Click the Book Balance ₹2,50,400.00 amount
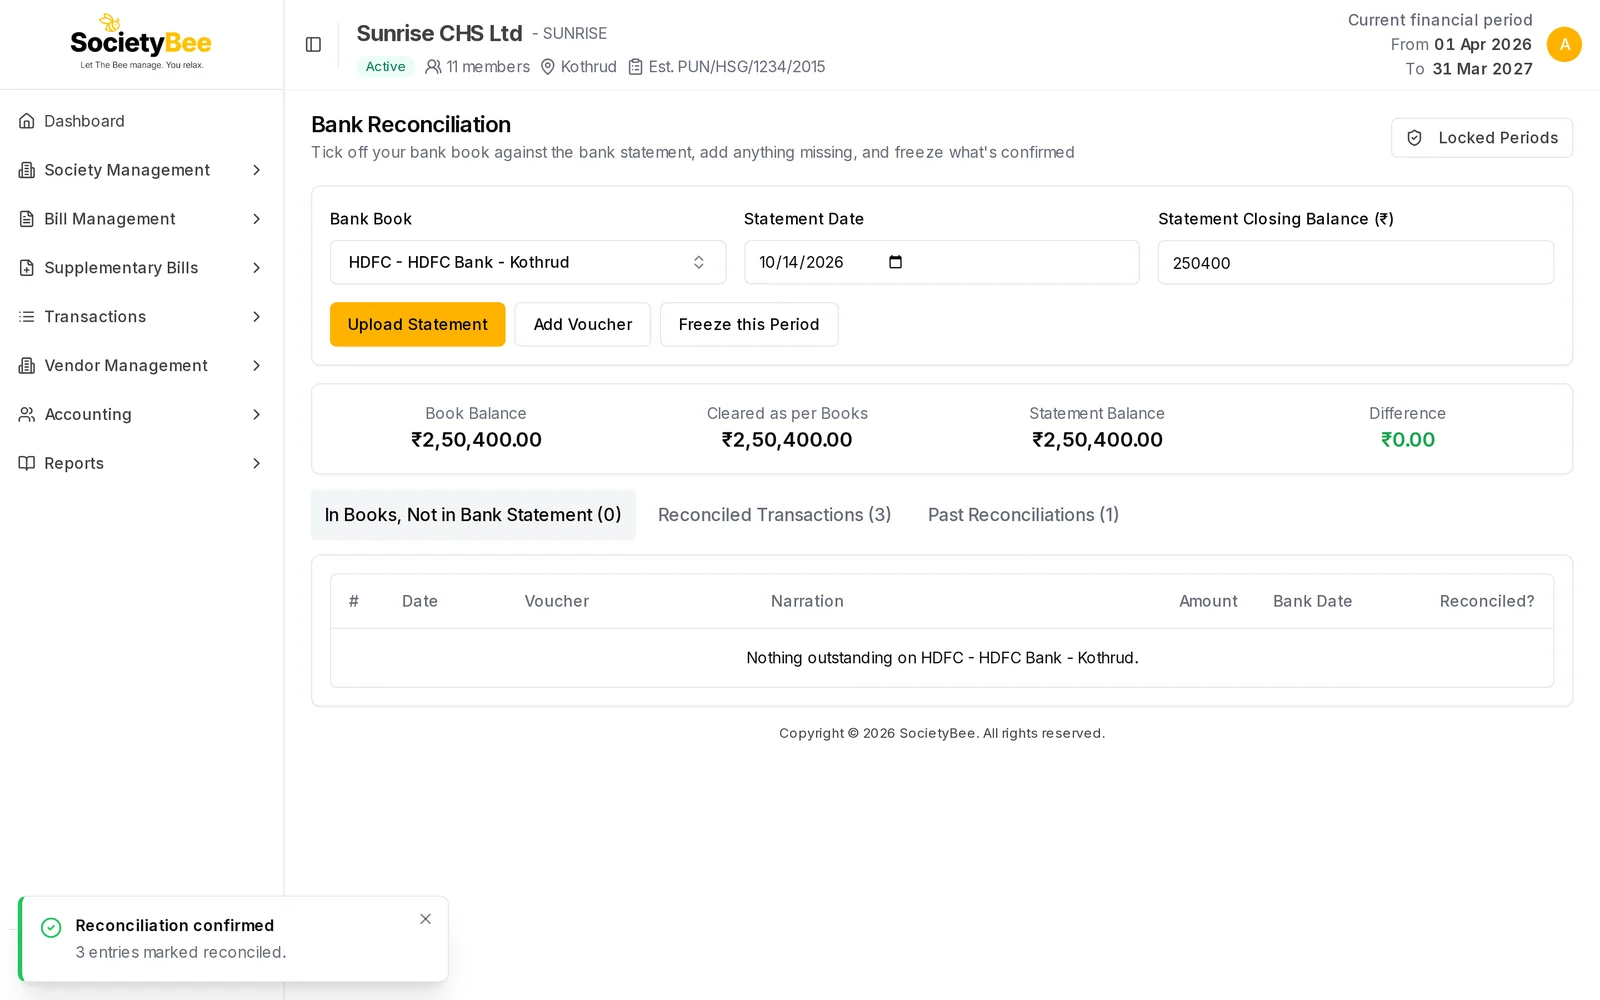The image size is (1600, 1000). (x=476, y=440)
